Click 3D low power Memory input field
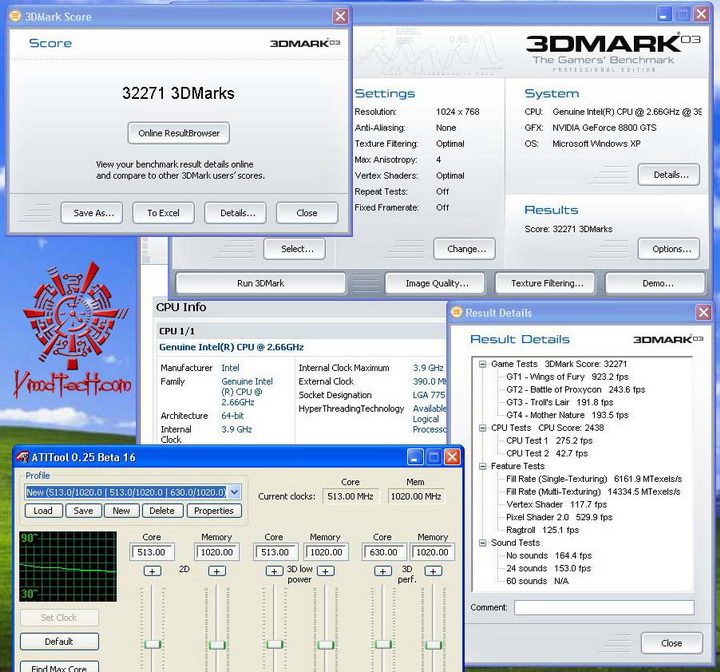The height and width of the screenshot is (672, 720). 326,552
